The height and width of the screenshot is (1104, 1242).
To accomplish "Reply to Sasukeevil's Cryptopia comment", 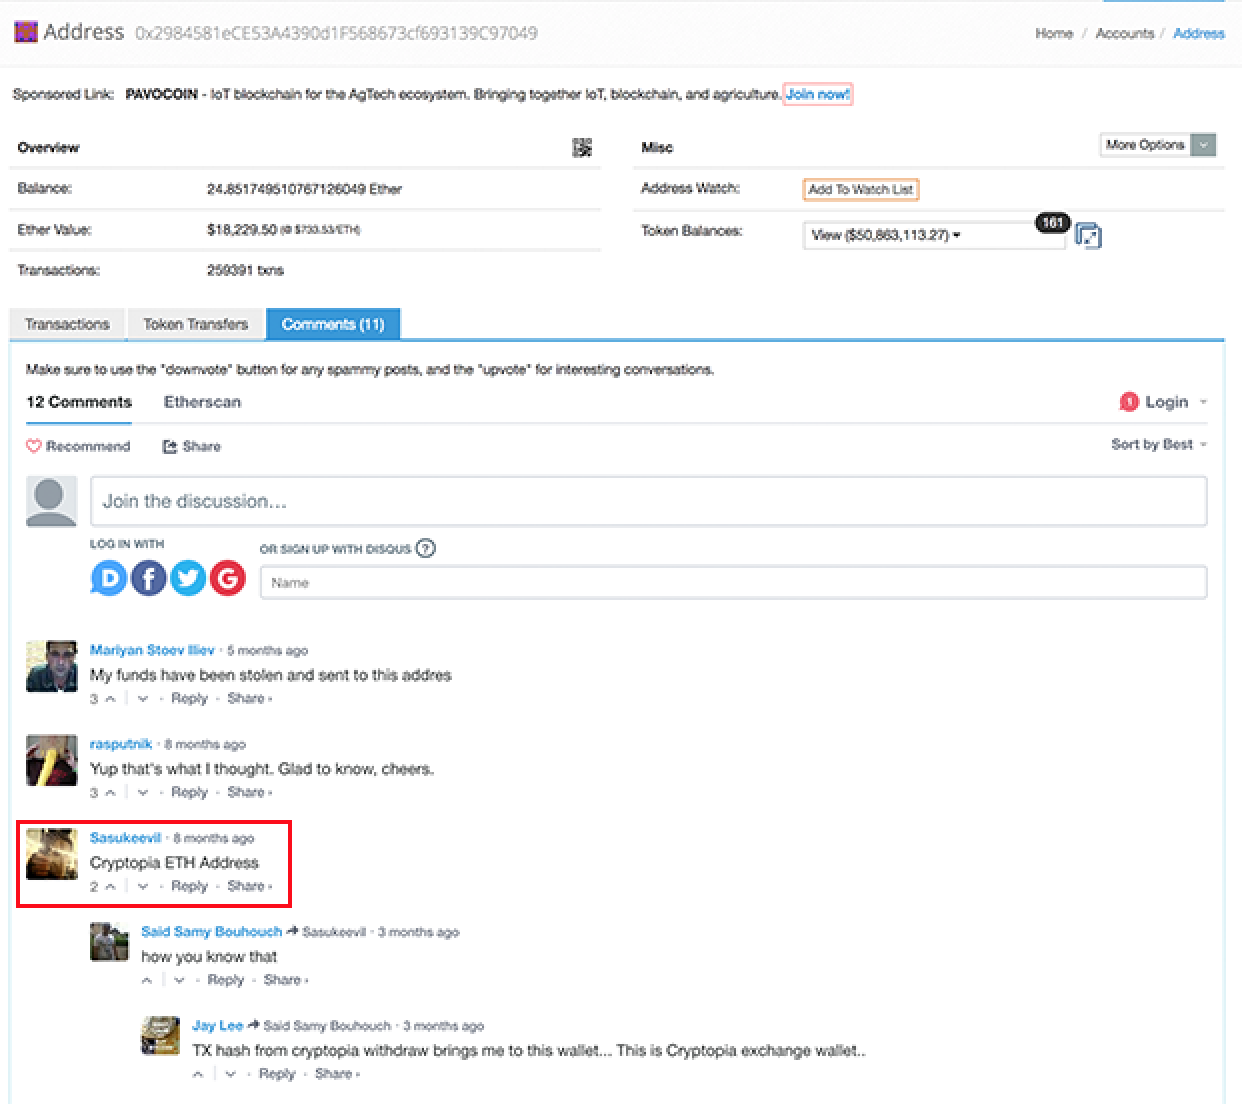I will click(x=189, y=886).
